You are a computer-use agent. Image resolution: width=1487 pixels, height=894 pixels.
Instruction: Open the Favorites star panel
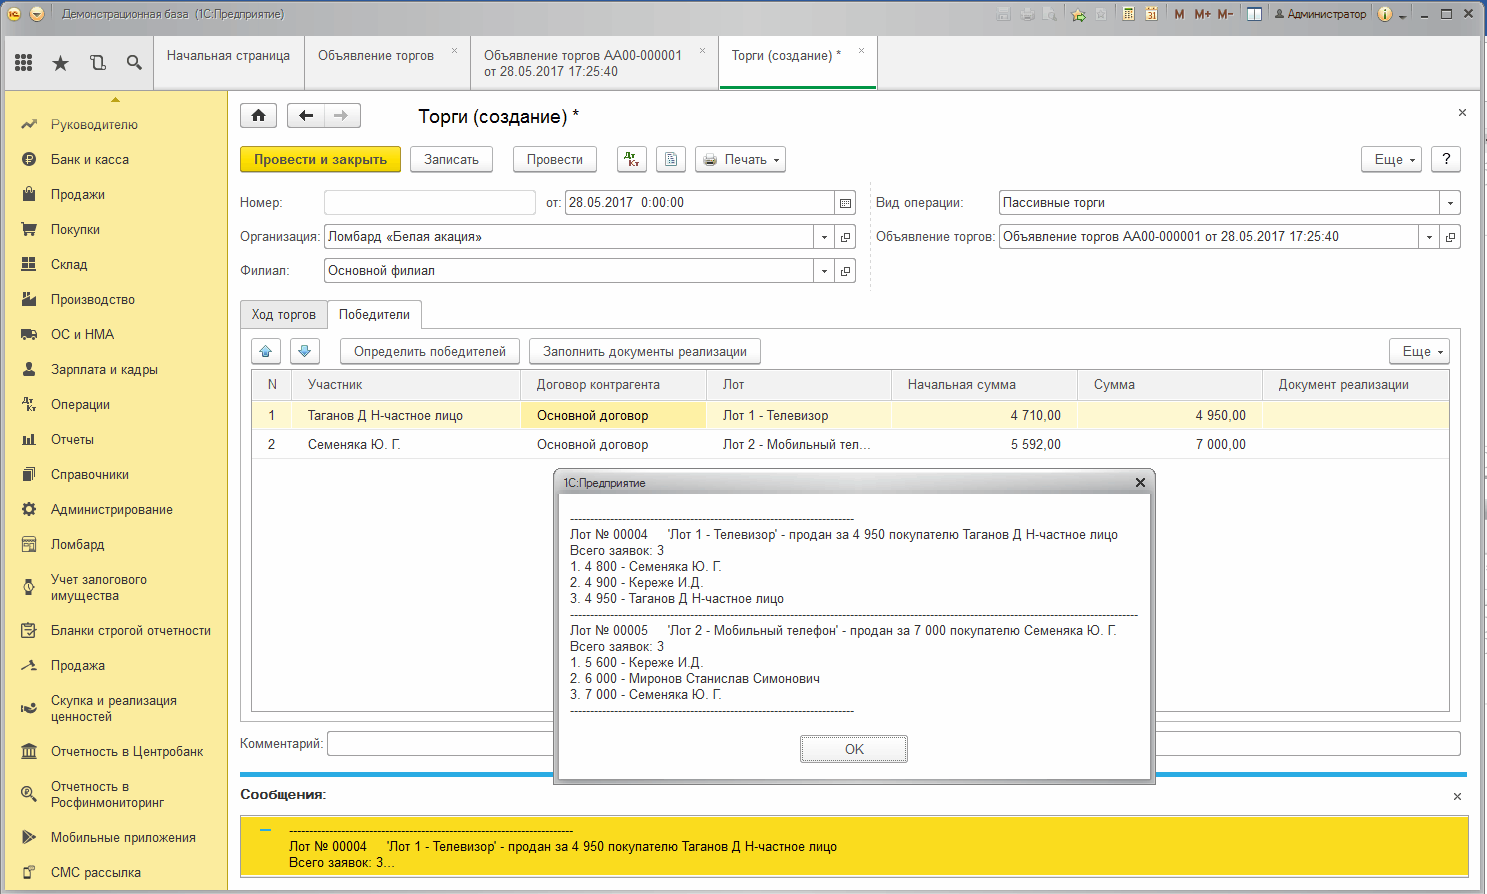click(60, 63)
